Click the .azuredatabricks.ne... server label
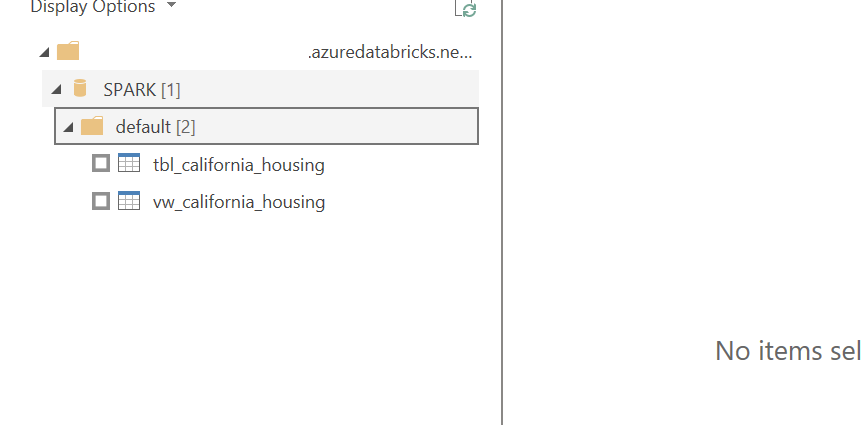 click(x=390, y=52)
